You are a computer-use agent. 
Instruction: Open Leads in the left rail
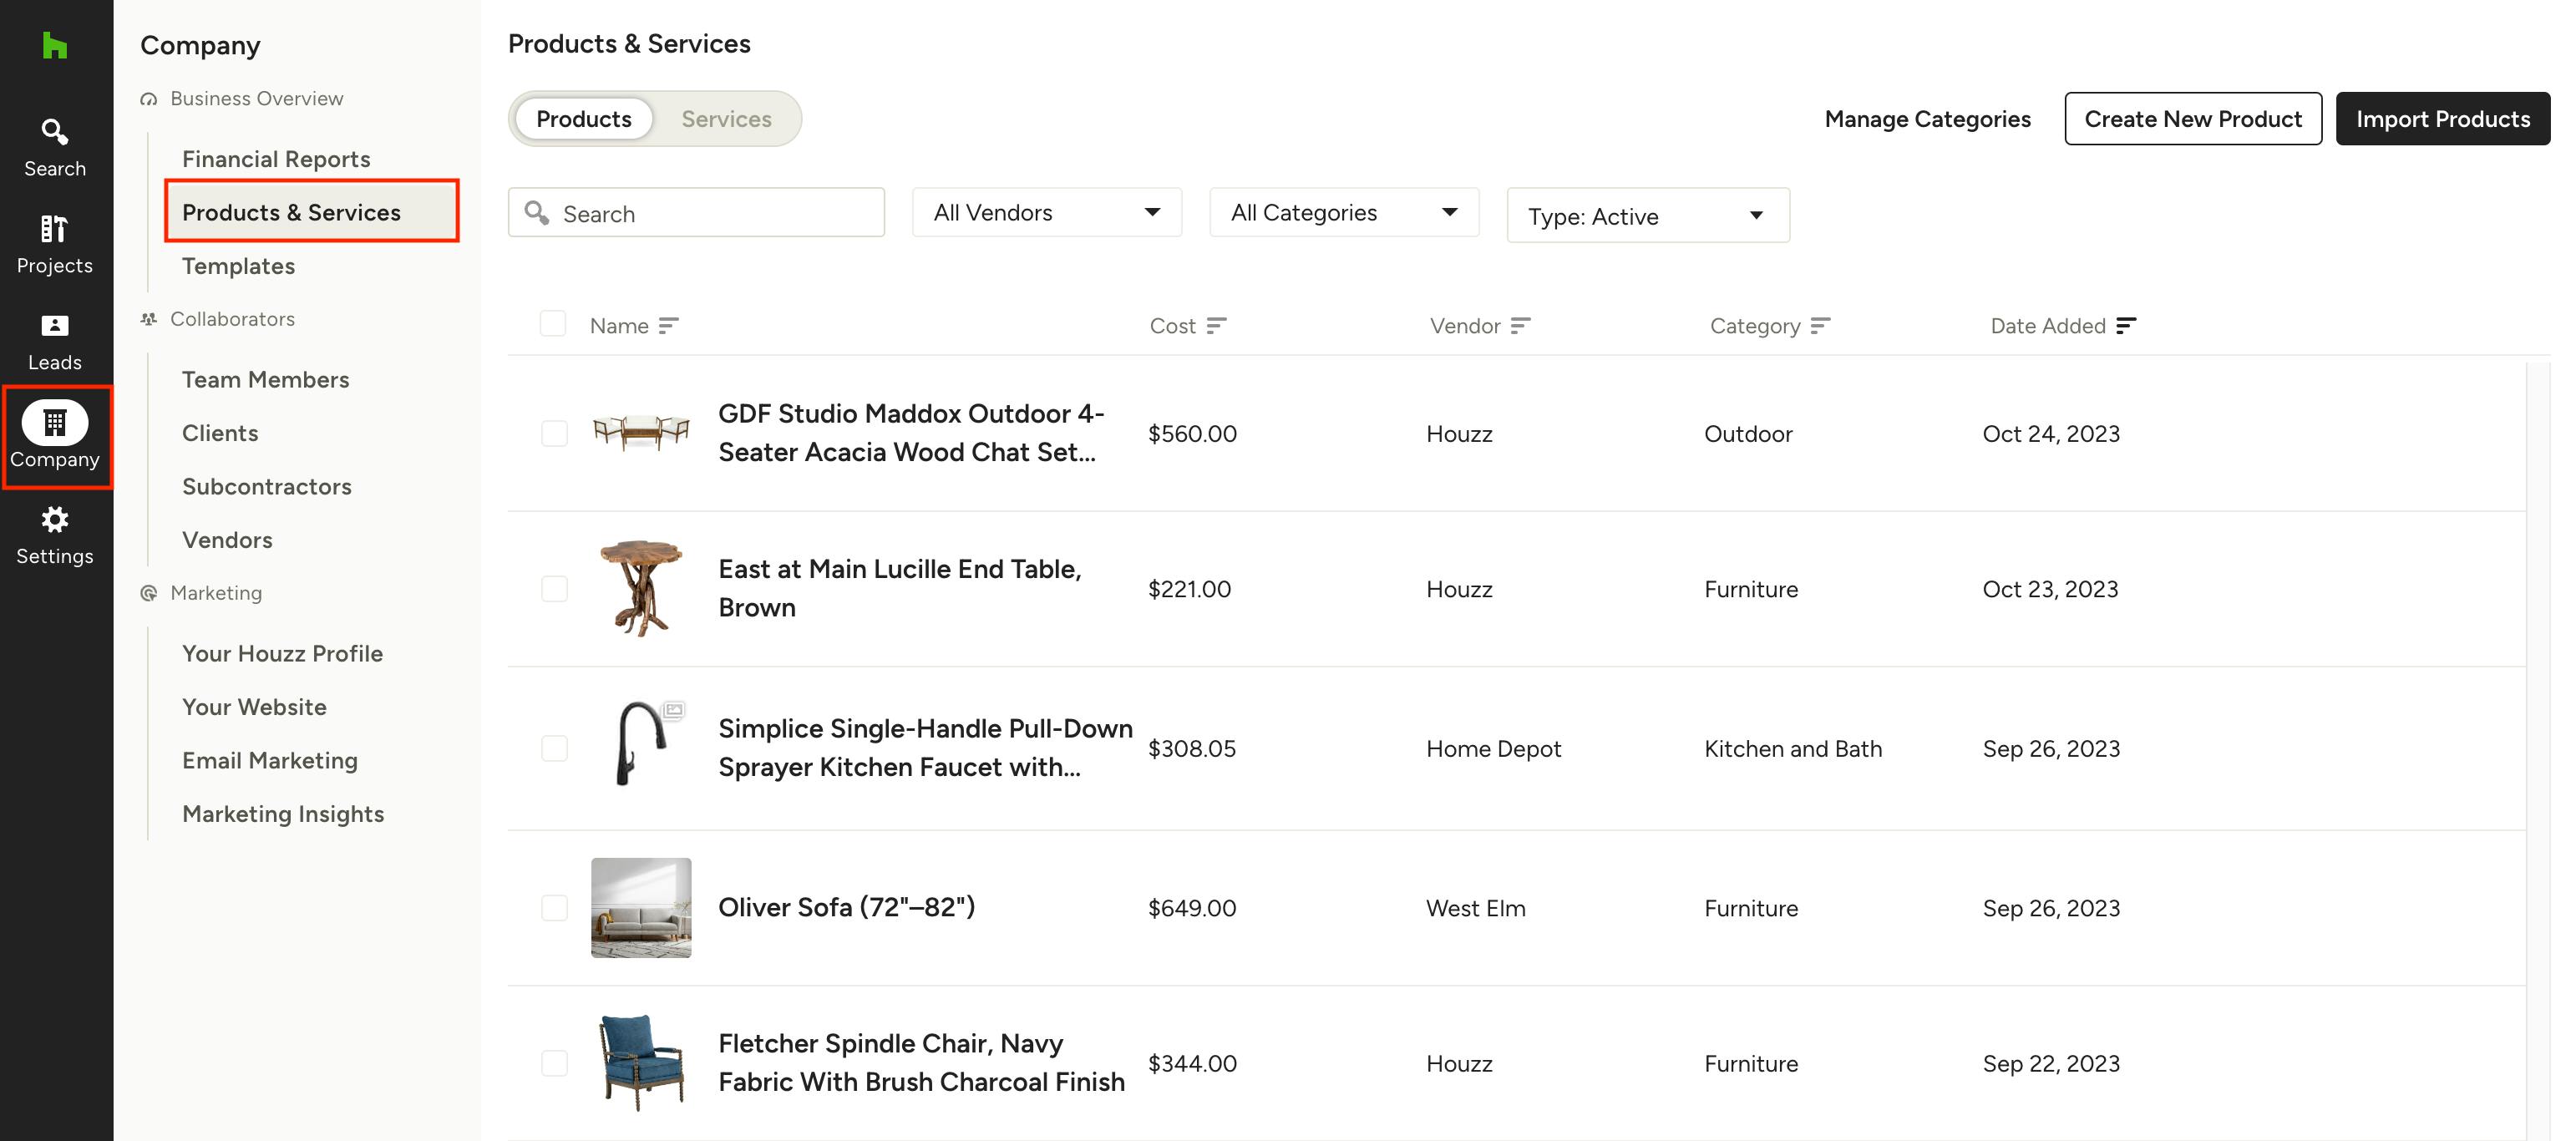(55, 342)
